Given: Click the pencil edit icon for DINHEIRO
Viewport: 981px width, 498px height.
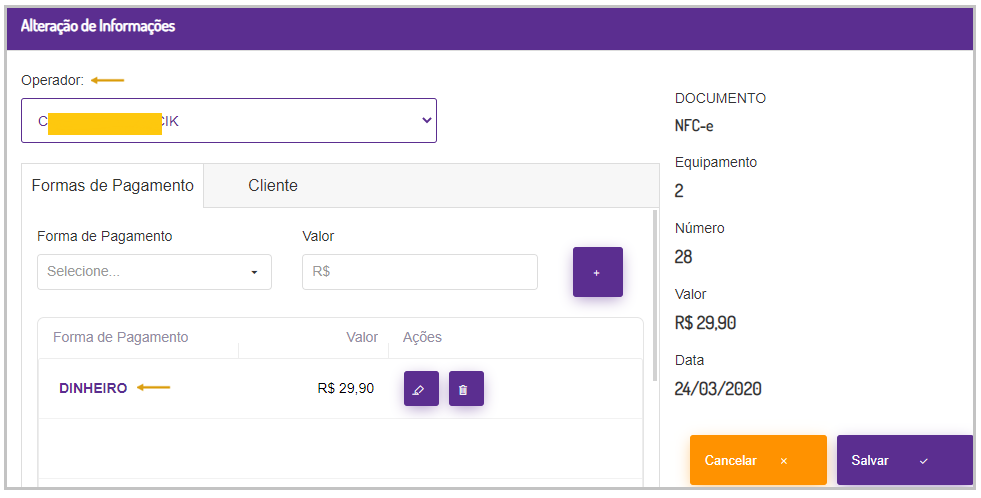Looking at the screenshot, I should [421, 389].
